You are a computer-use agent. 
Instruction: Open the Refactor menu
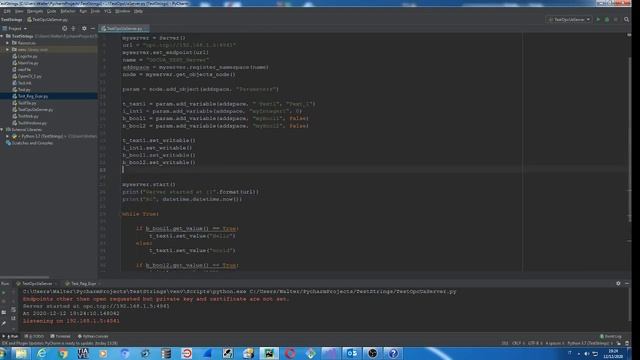(68, 11)
